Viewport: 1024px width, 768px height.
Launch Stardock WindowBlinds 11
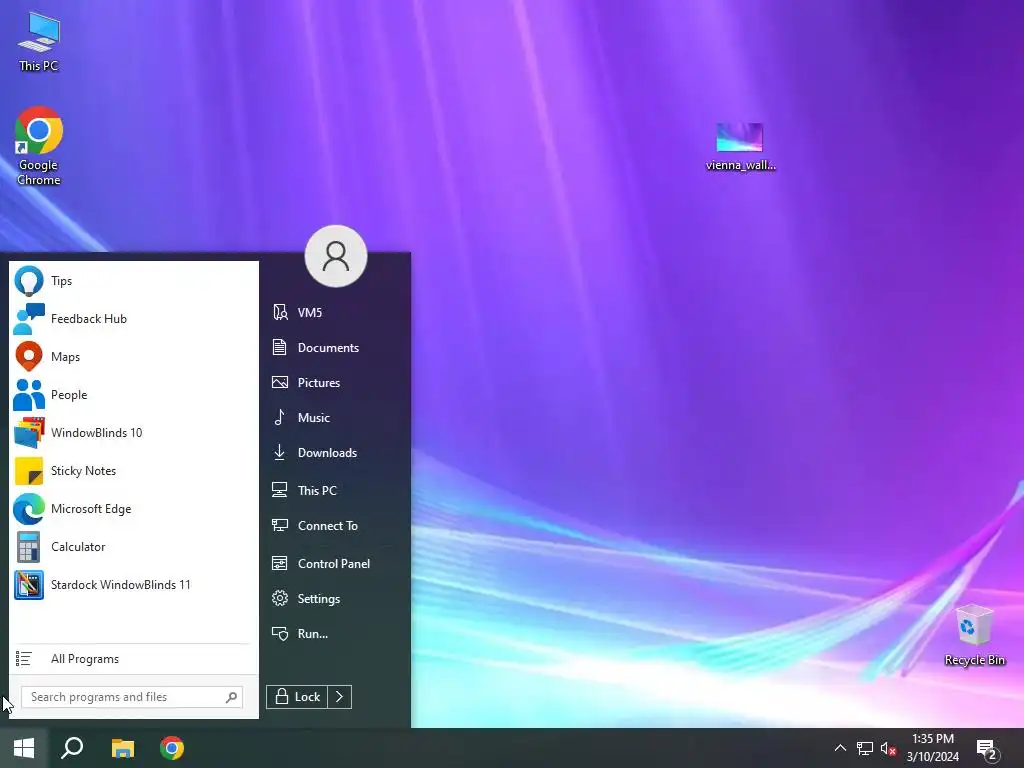134,584
